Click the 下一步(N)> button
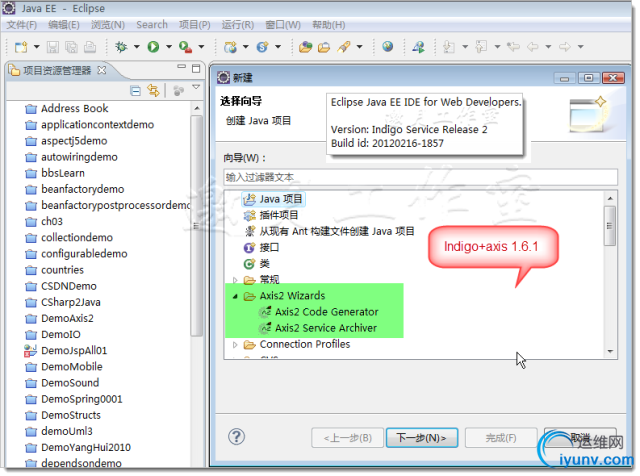 point(422,438)
